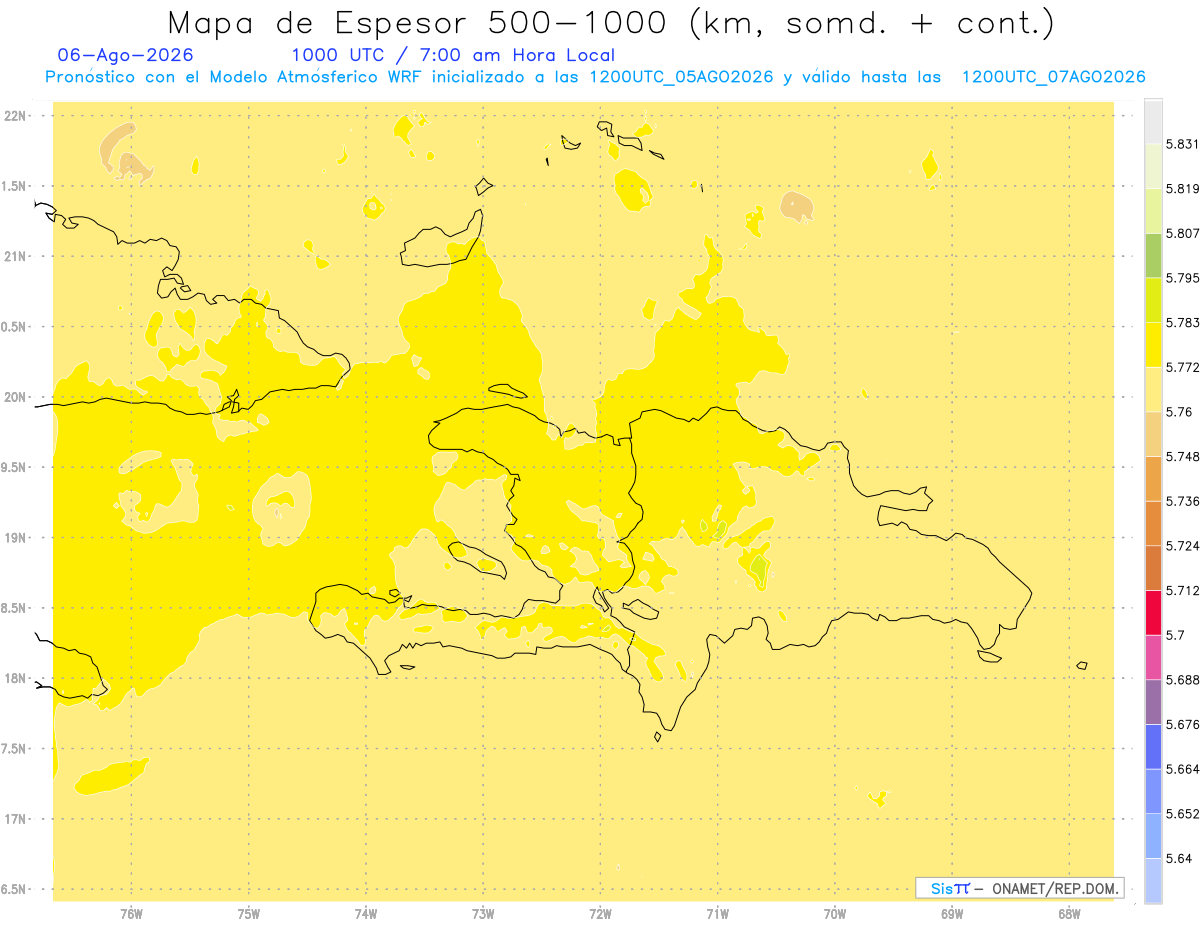Click the legend value '5.831'
Screen dimensions: 1200x927
point(1182,144)
